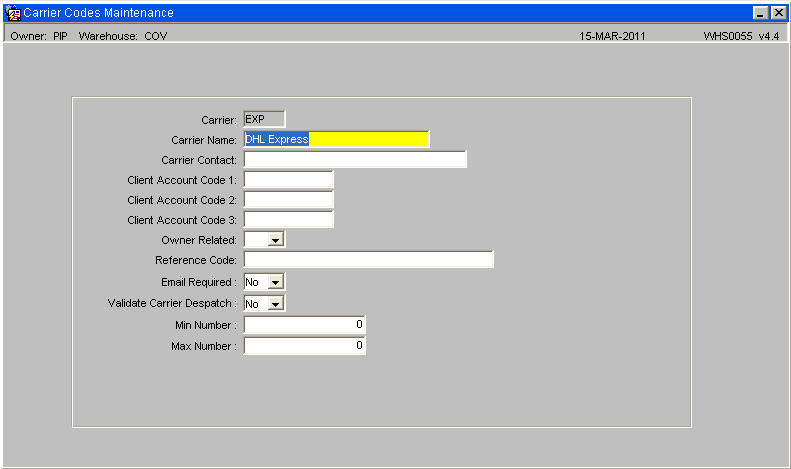Click the Max Number field
Image resolution: width=791 pixels, height=469 pixels.
[x=305, y=346]
